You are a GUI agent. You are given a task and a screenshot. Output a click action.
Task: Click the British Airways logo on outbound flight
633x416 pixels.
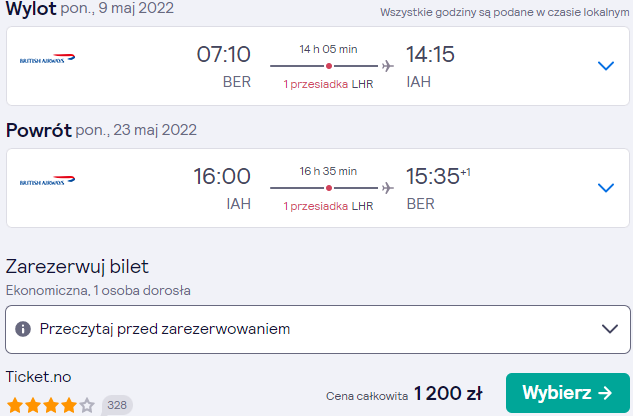point(47,59)
